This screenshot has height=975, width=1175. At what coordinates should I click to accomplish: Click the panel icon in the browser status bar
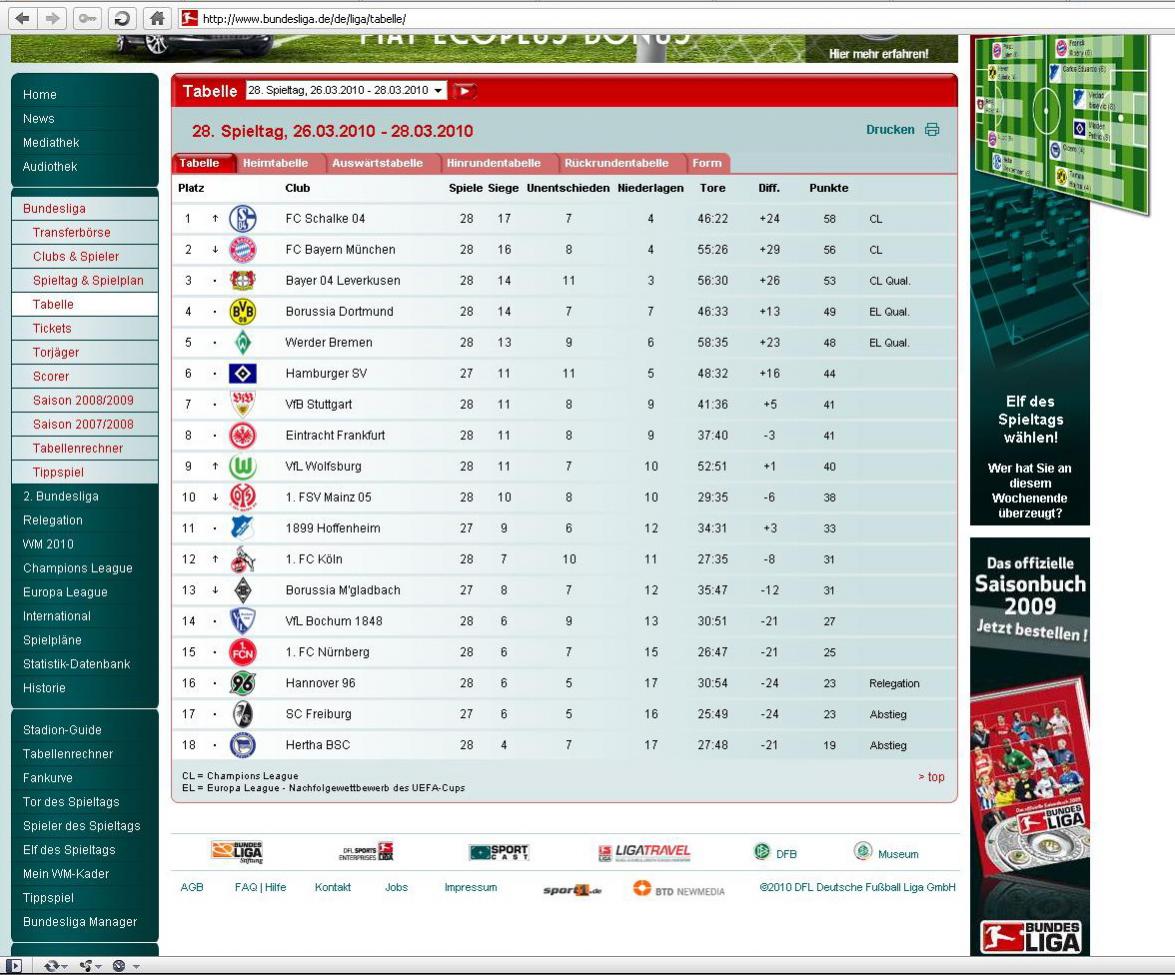13,965
